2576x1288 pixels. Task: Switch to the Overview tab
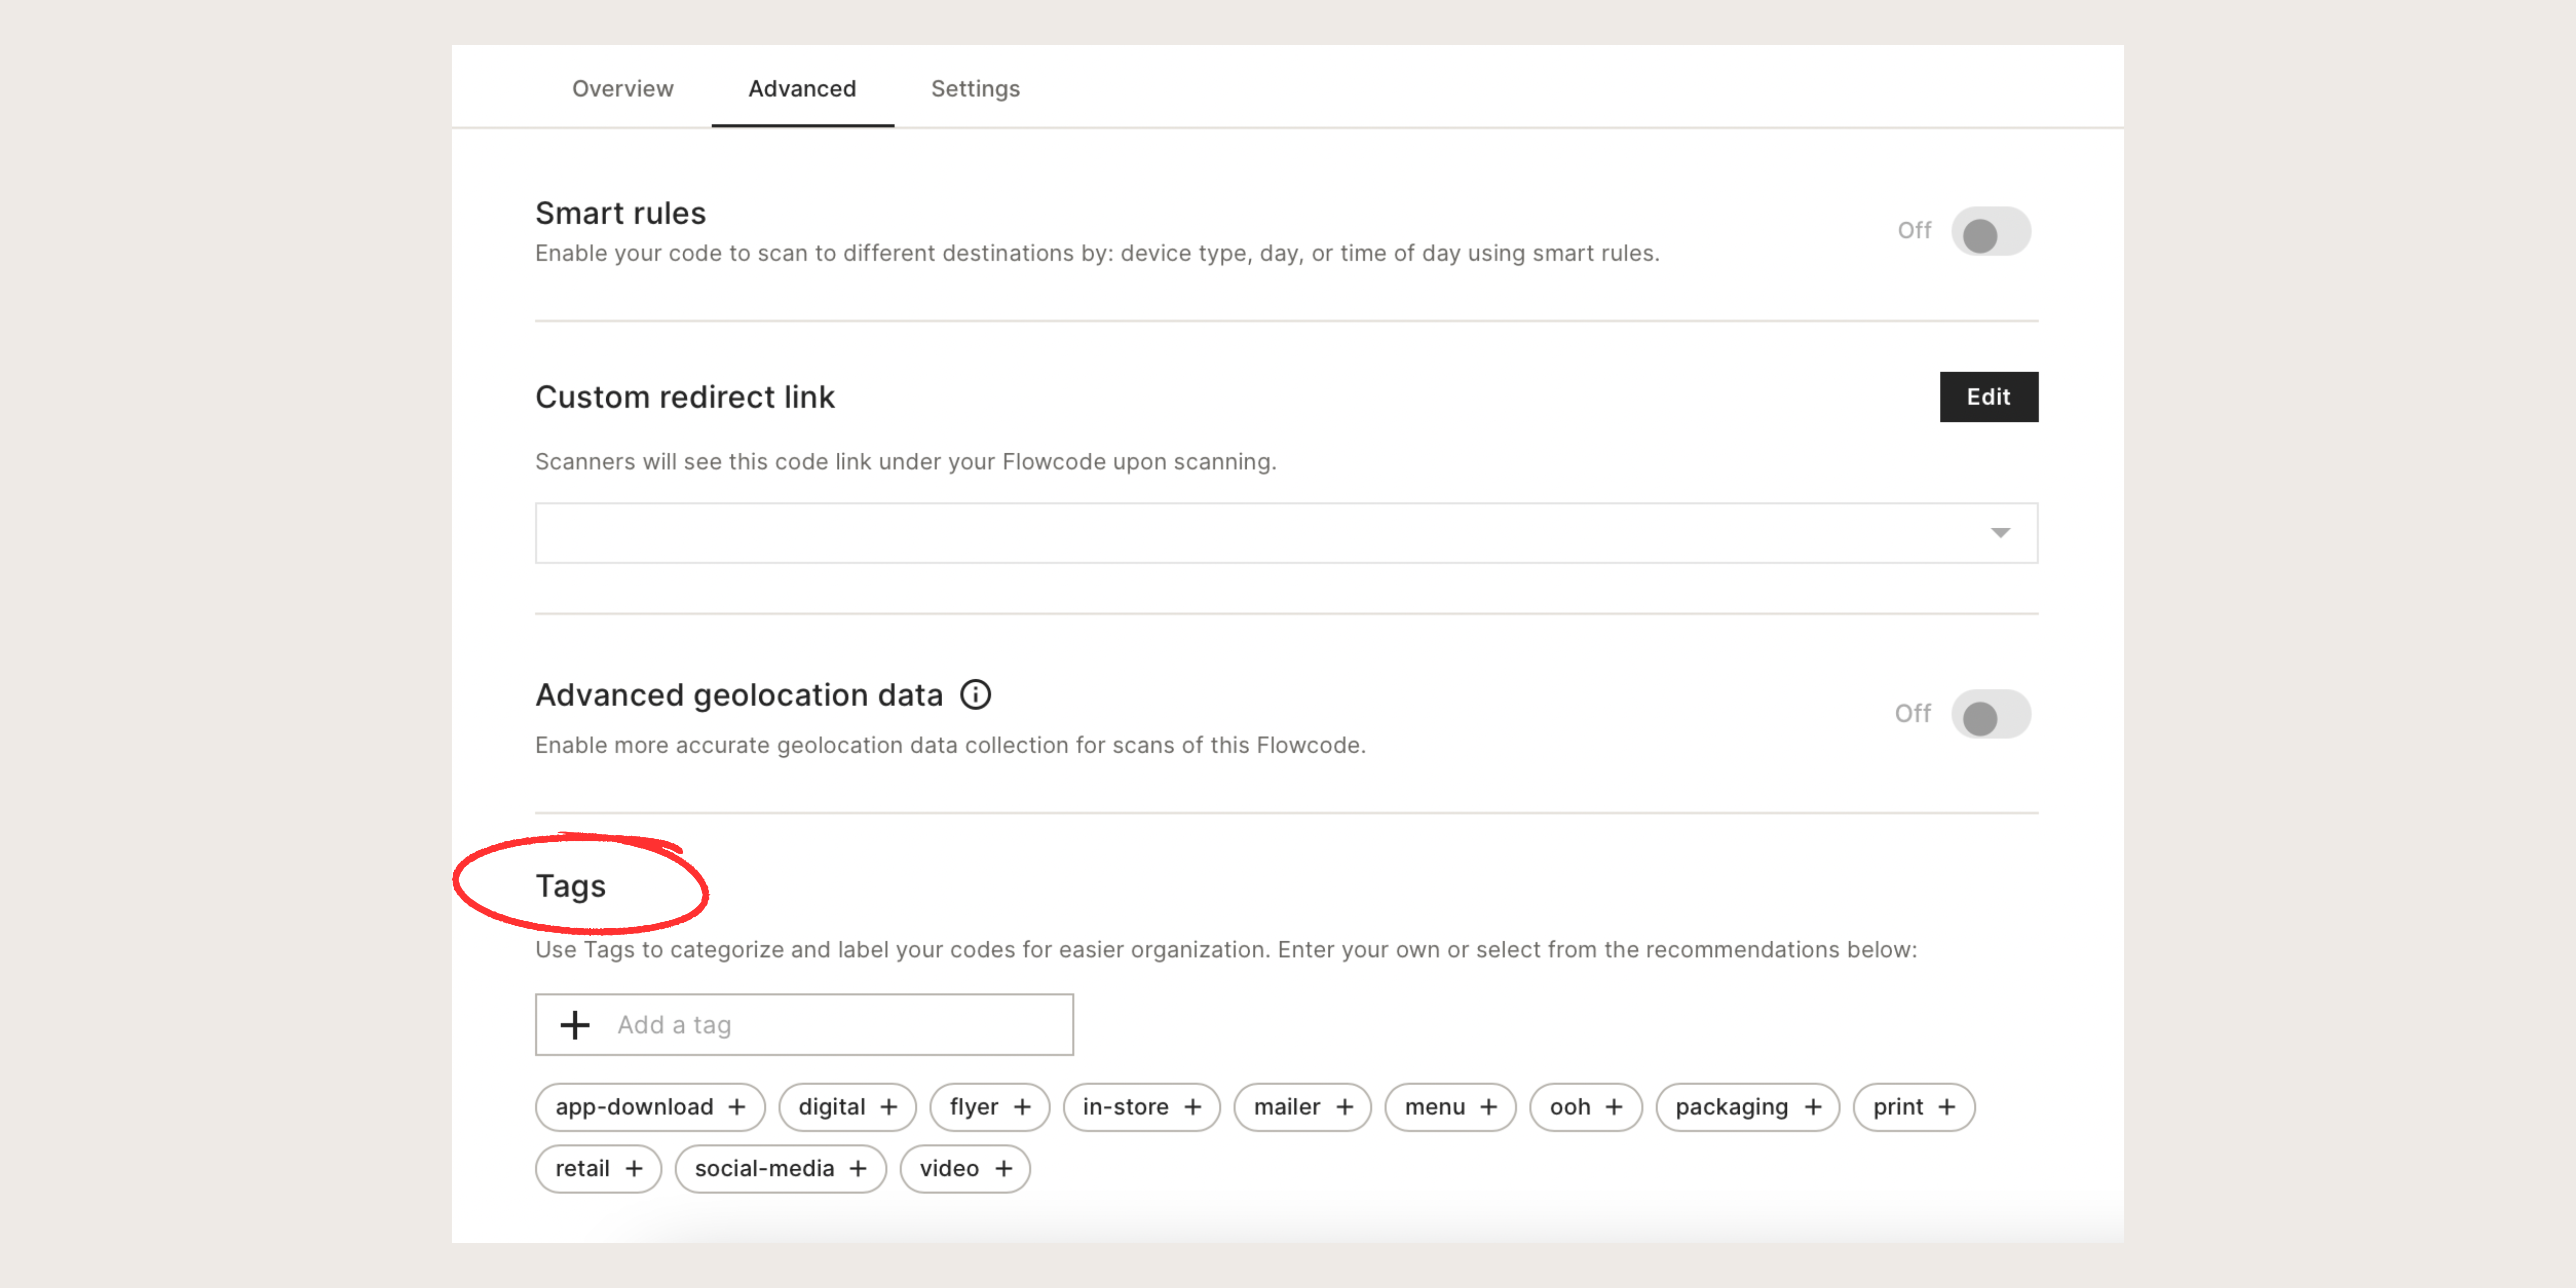click(x=622, y=88)
